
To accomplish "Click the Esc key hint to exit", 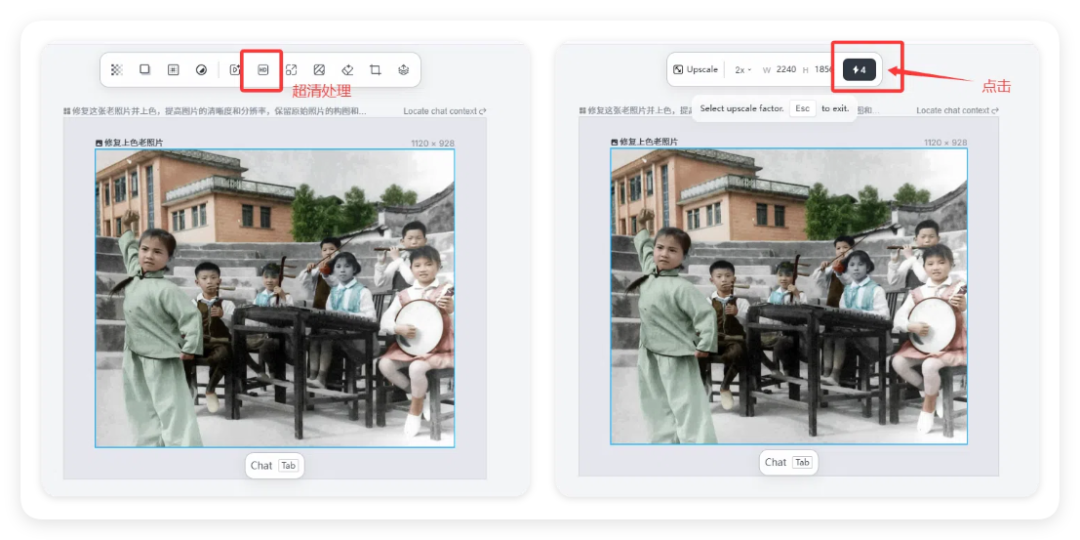I will click(x=802, y=108).
